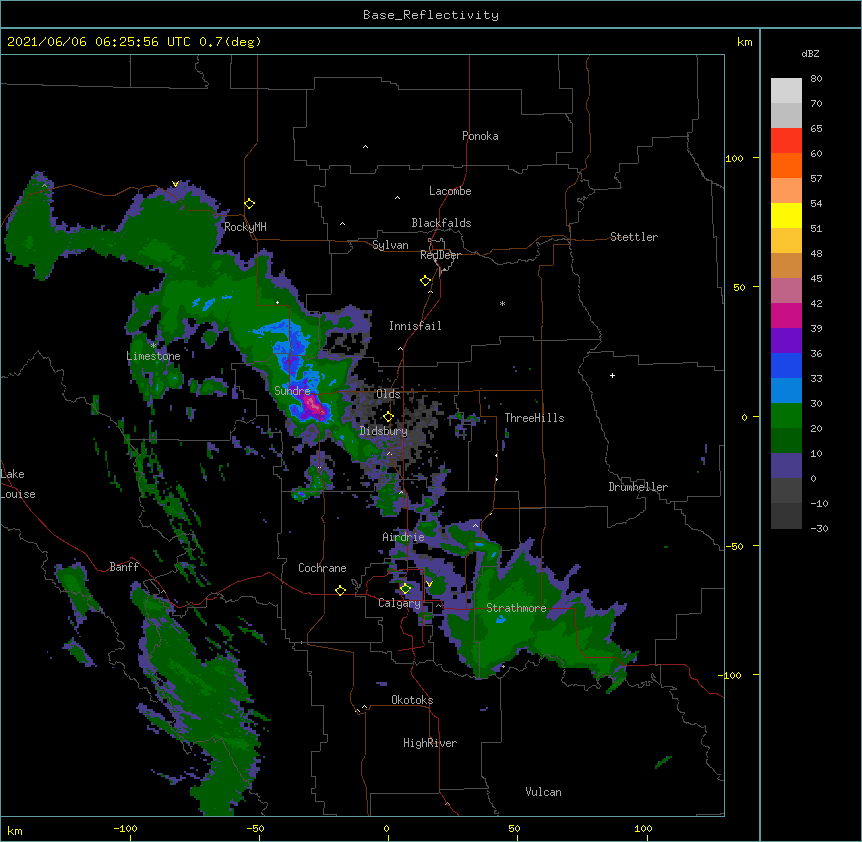Select the Sylvan label
Screen dimensions: 862x842
point(390,245)
